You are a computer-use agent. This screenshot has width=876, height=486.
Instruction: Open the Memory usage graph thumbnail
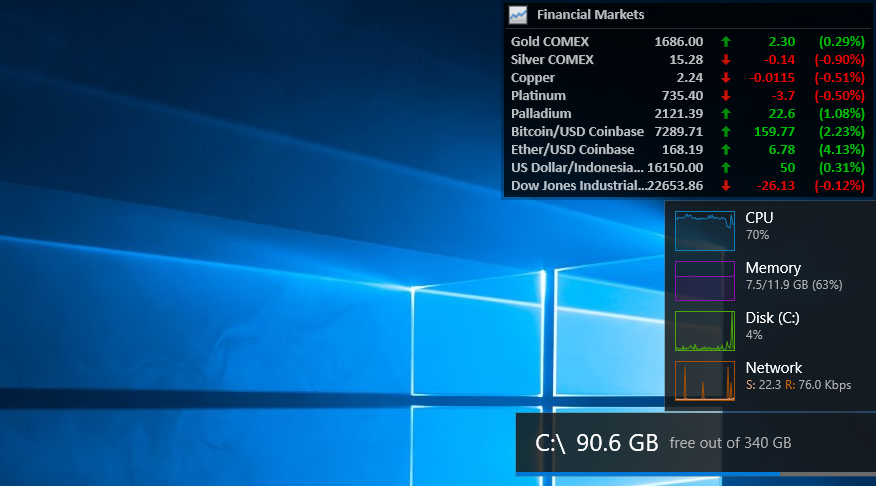pyautogui.click(x=704, y=280)
